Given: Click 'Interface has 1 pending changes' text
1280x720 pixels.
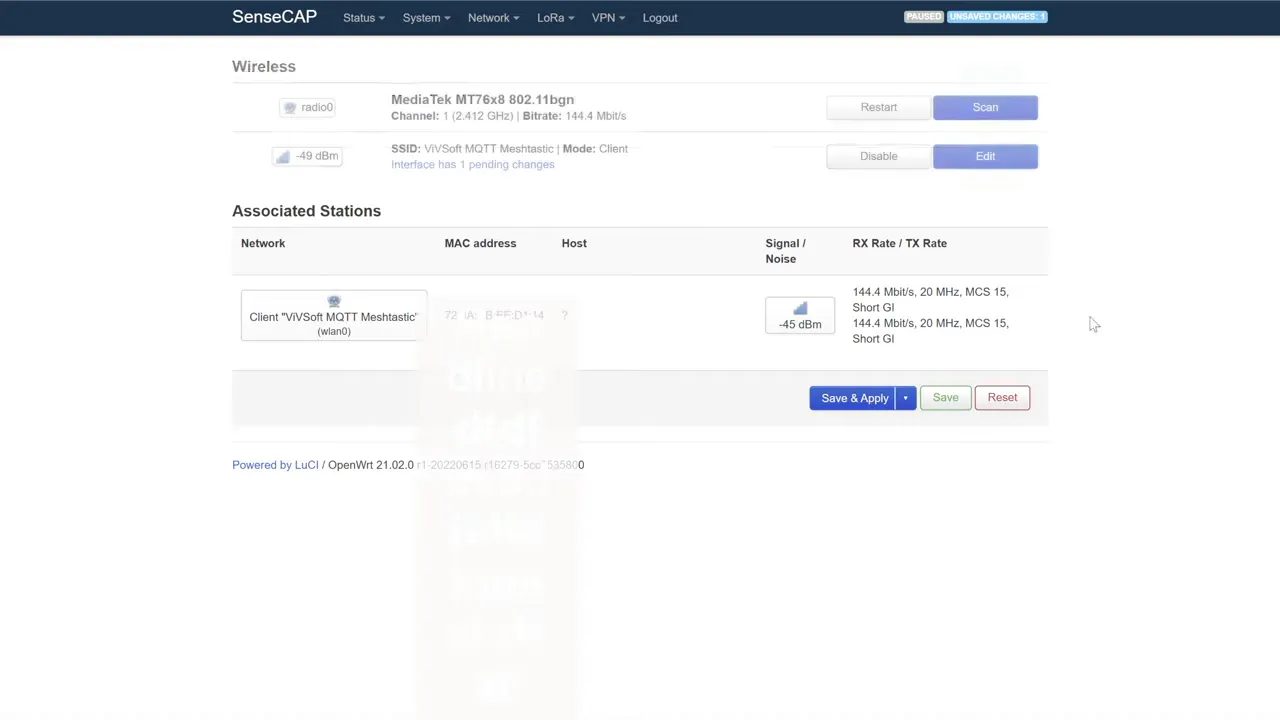Looking at the screenshot, I should tap(472, 164).
